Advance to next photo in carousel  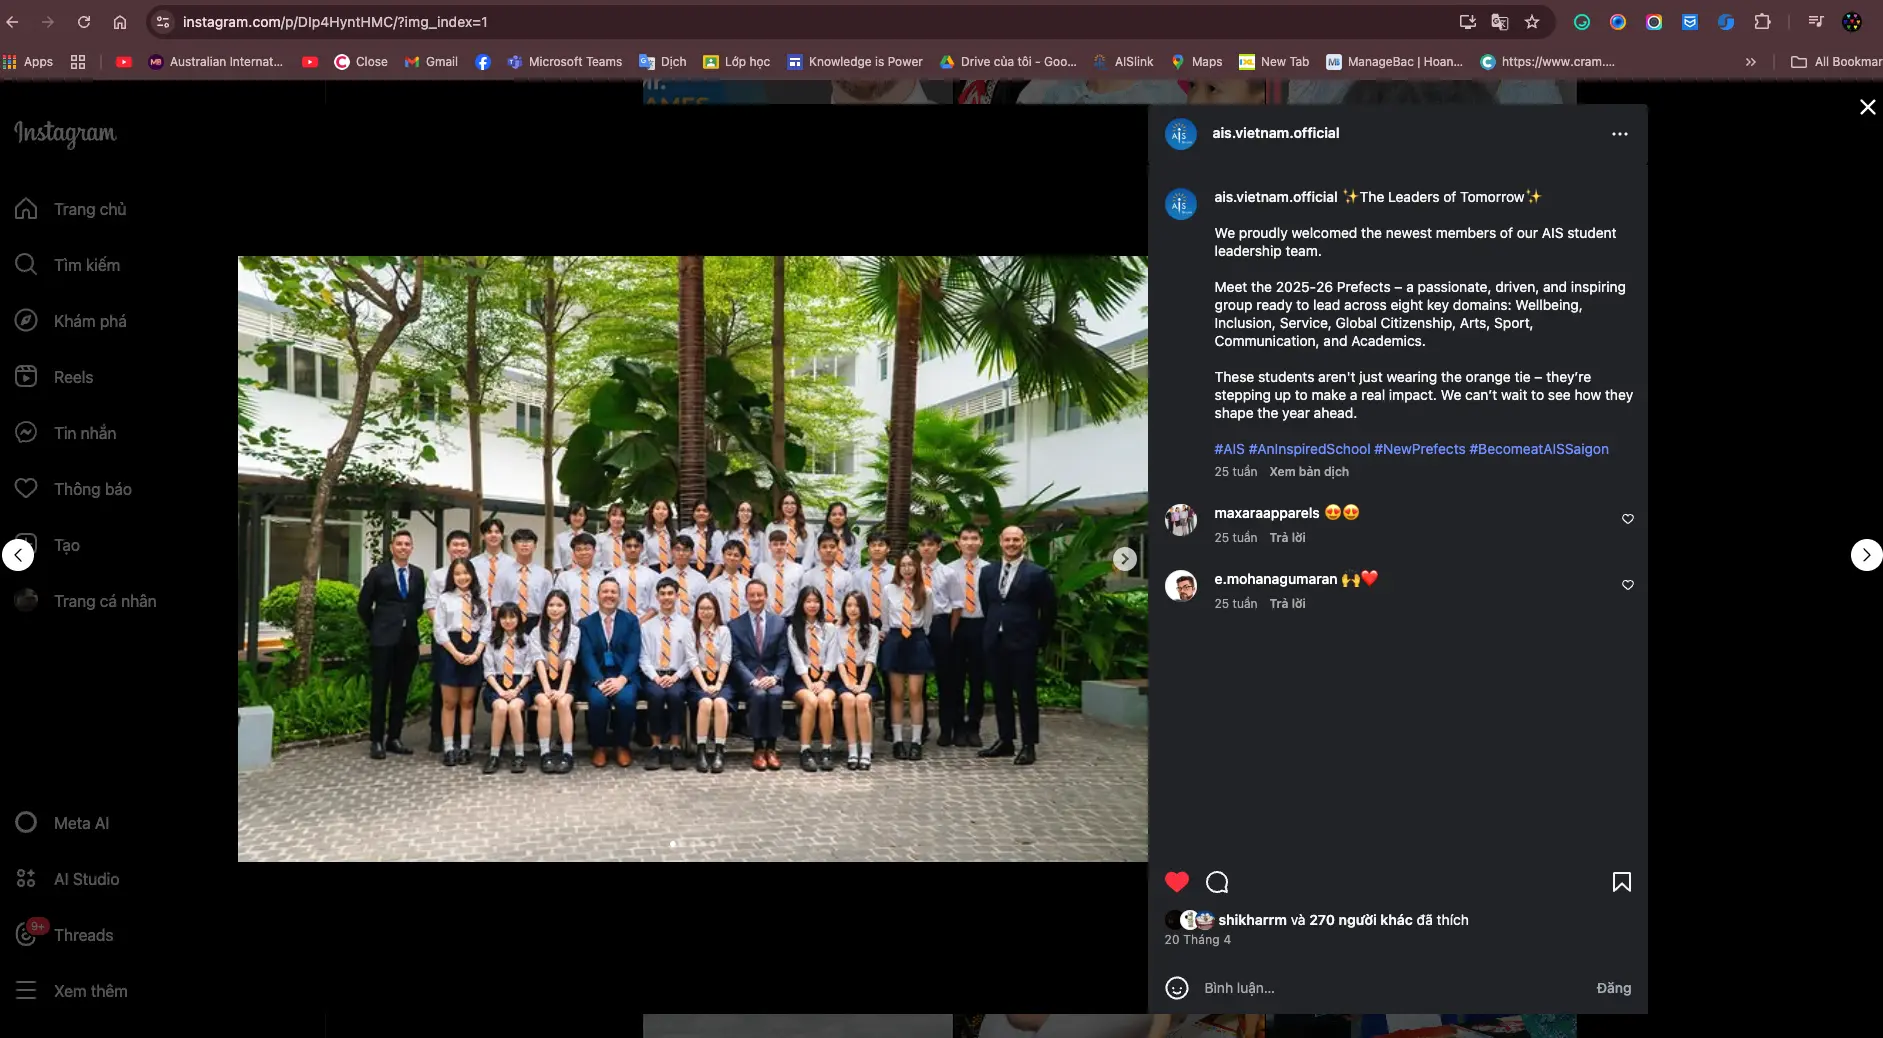pos(1124,559)
